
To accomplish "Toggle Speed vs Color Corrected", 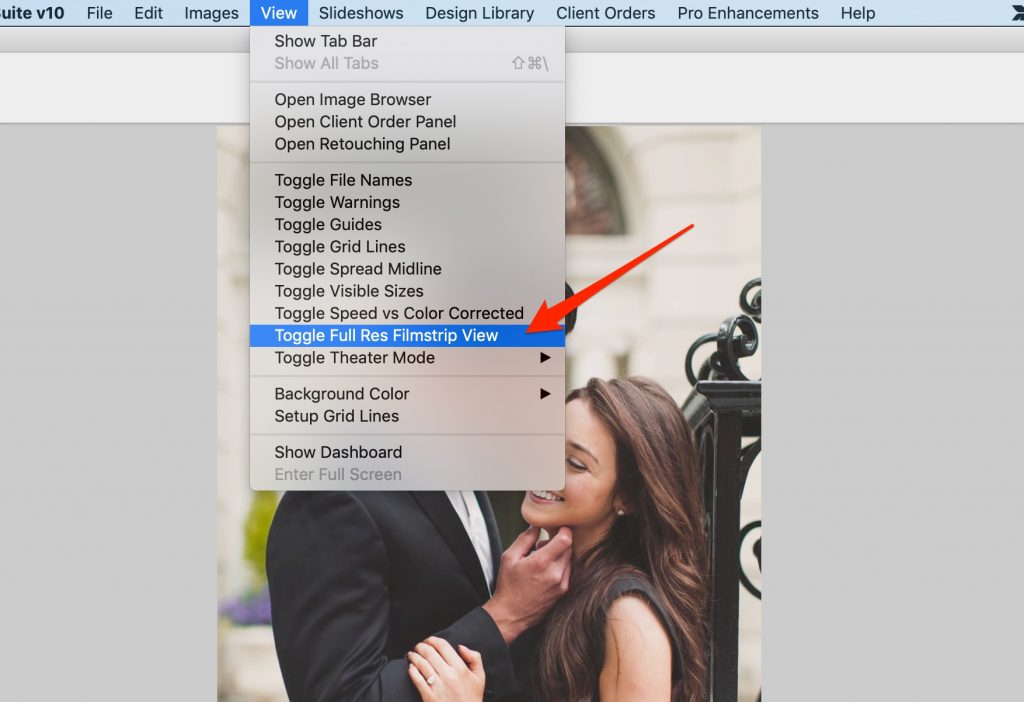I will point(408,313).
